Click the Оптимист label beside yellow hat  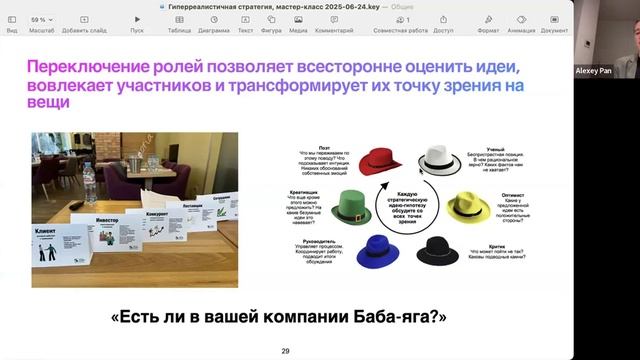(x=513, y=195)
